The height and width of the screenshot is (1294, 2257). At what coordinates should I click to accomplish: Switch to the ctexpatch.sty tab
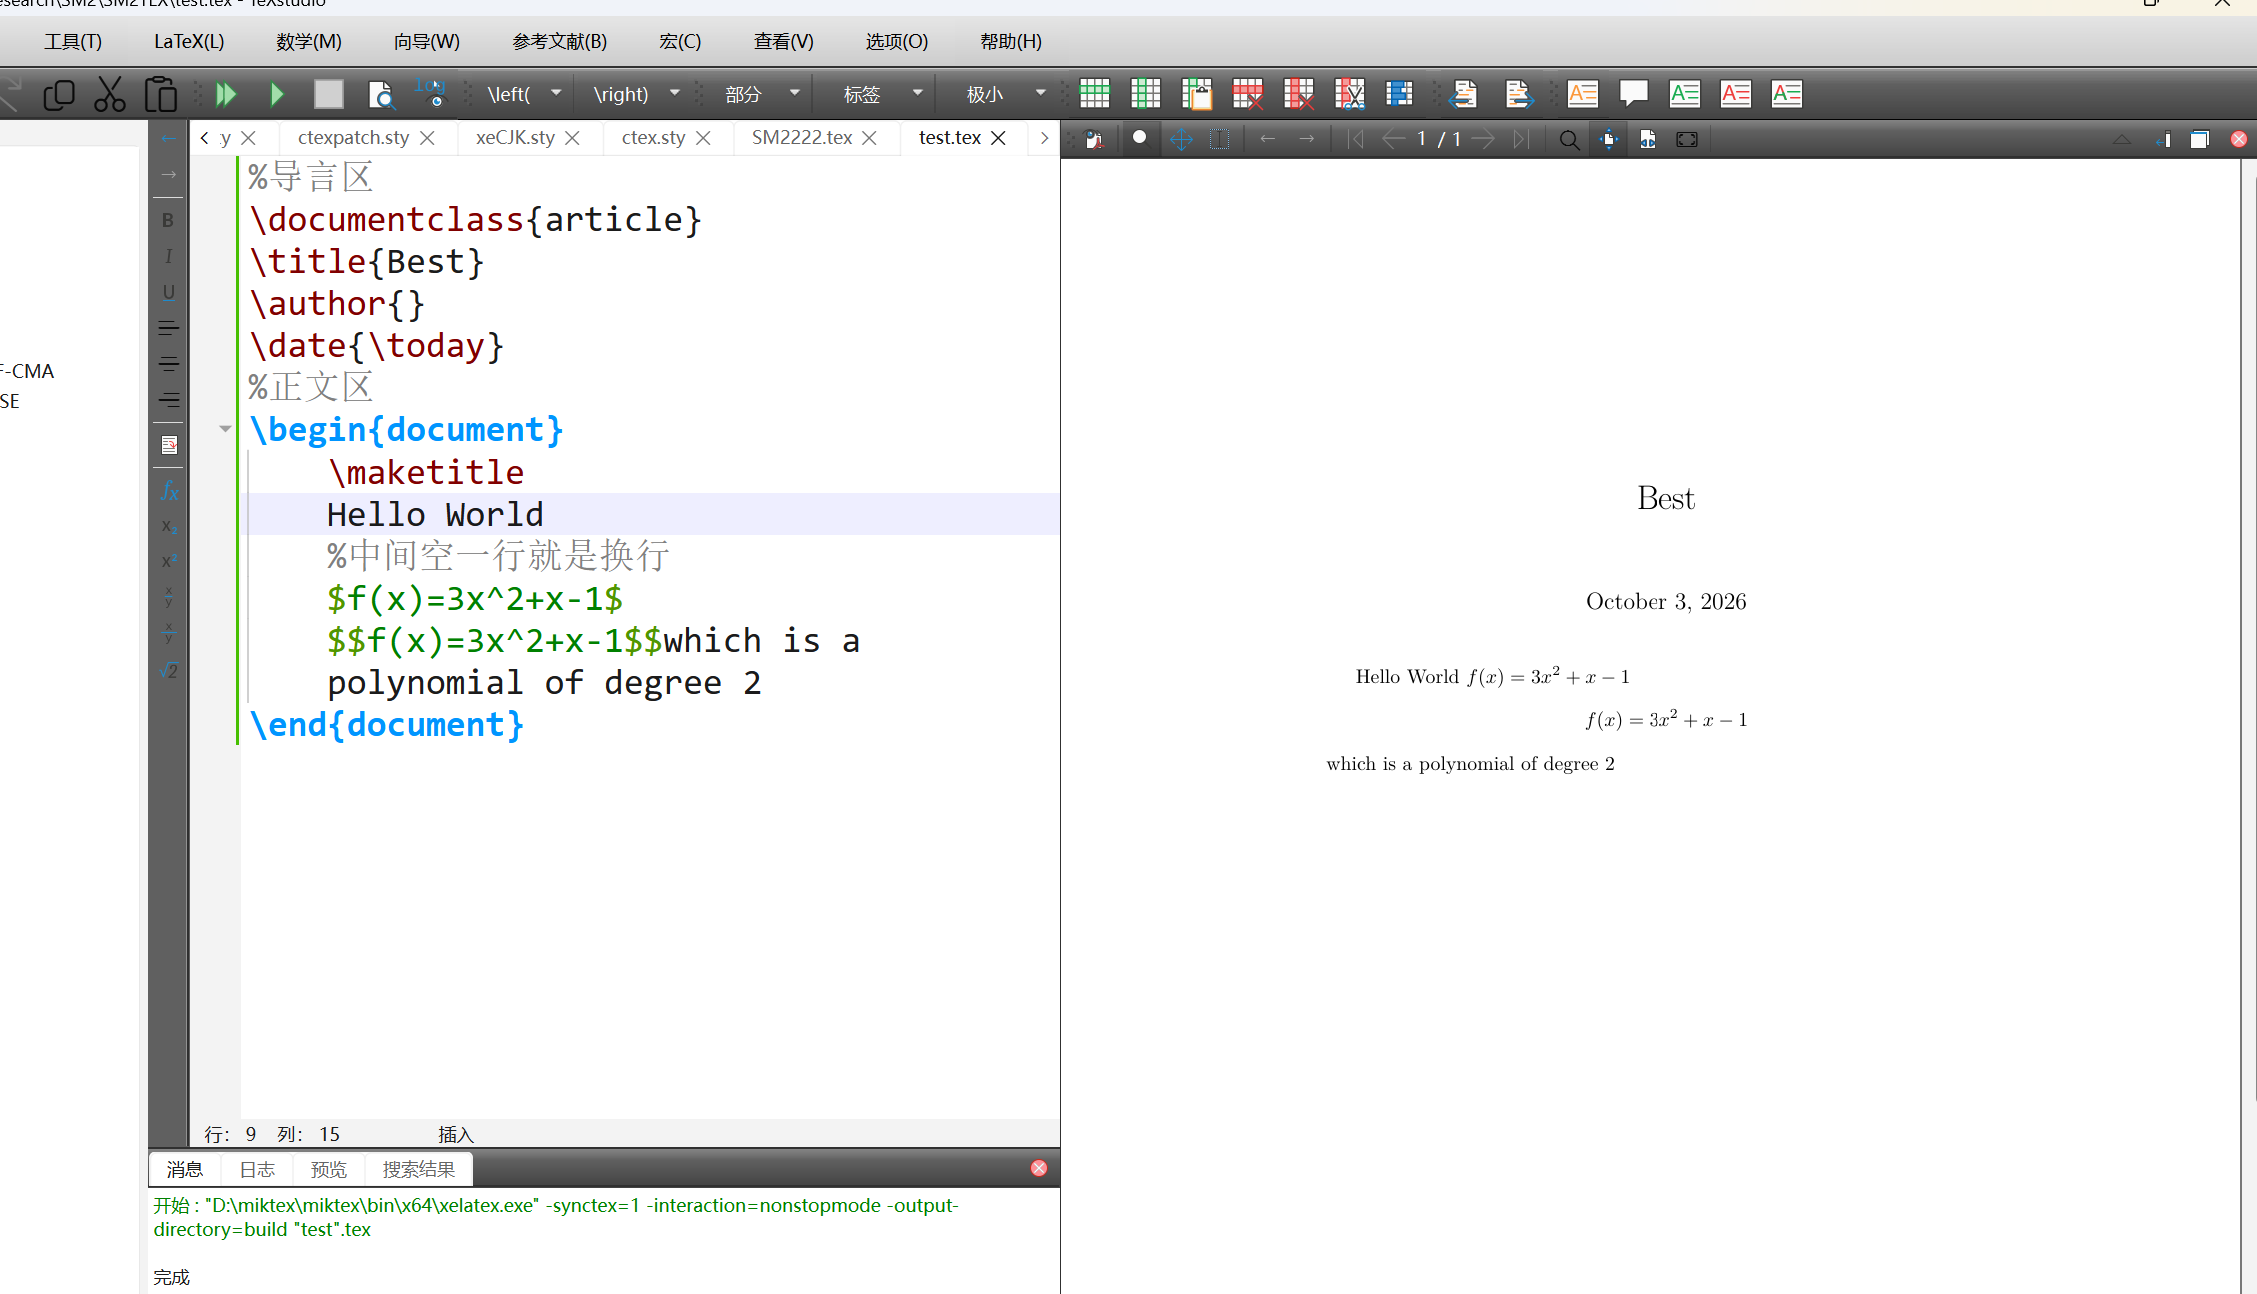click(353, 137)
